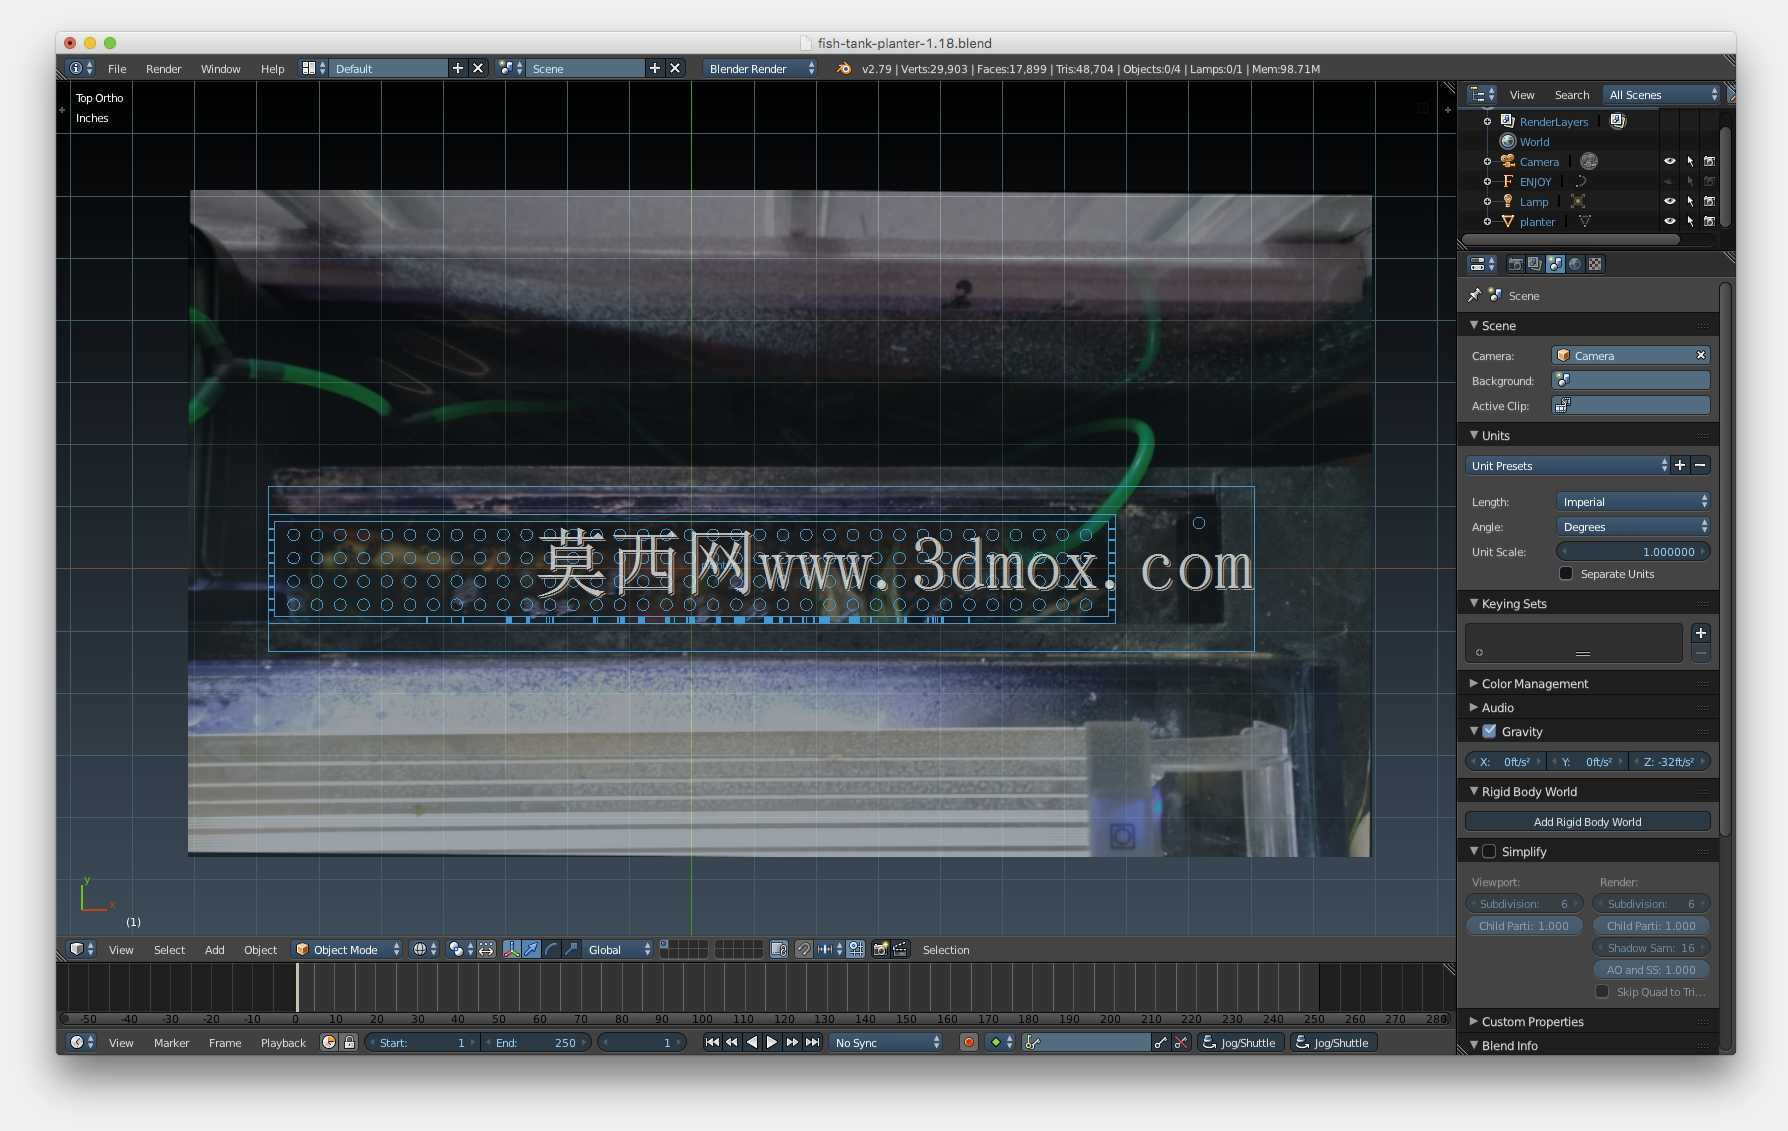Open the Render menu

pyautogui.click(x=163, y=68)
